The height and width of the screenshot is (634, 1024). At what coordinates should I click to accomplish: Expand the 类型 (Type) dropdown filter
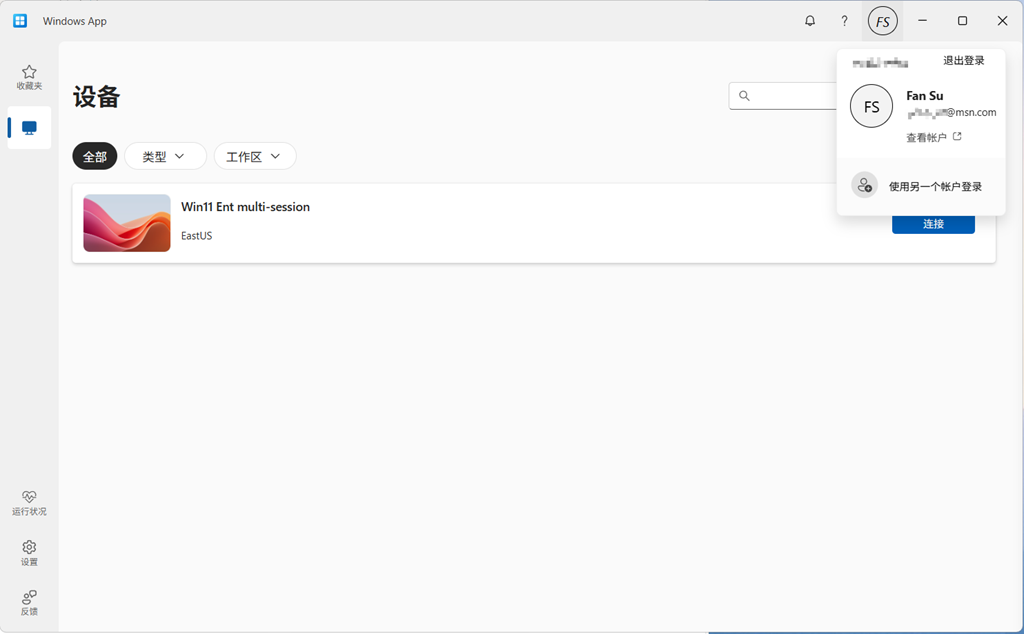(165, 157)
